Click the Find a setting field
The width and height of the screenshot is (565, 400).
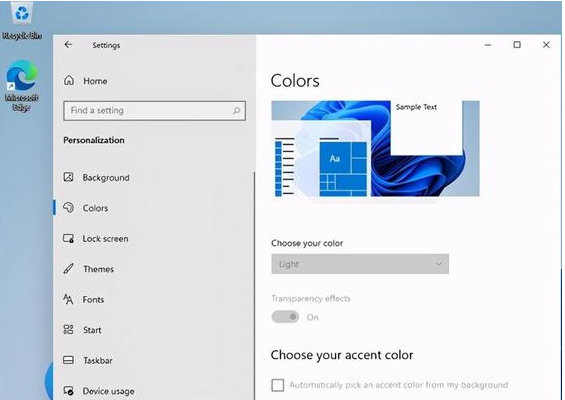click(154, 110)
